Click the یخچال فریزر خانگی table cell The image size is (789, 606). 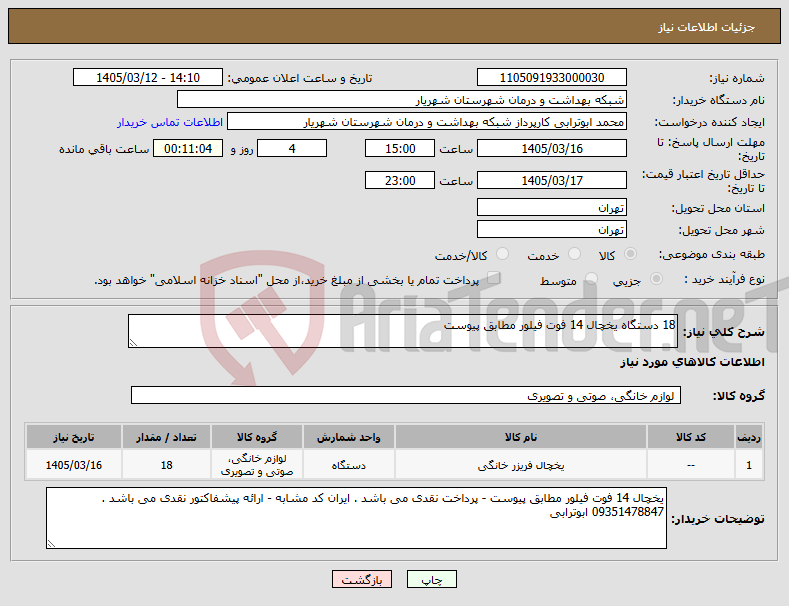(x=521, y=465)
